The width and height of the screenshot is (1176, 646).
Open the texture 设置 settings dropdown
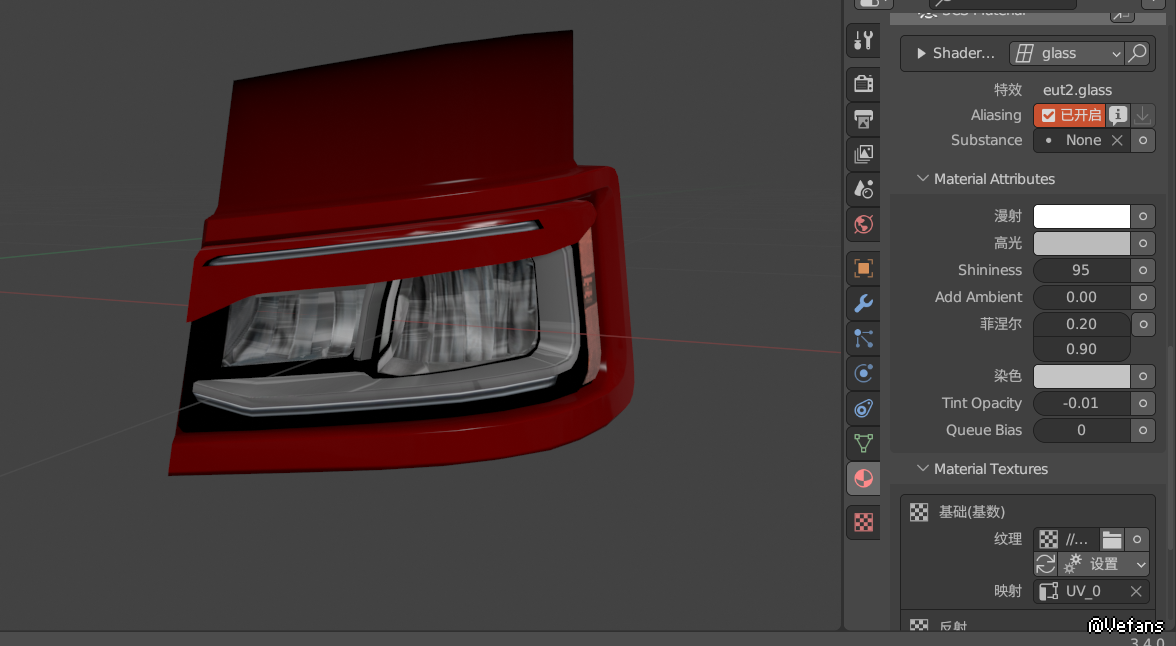pyautogui.click(x=1104, y=564)
